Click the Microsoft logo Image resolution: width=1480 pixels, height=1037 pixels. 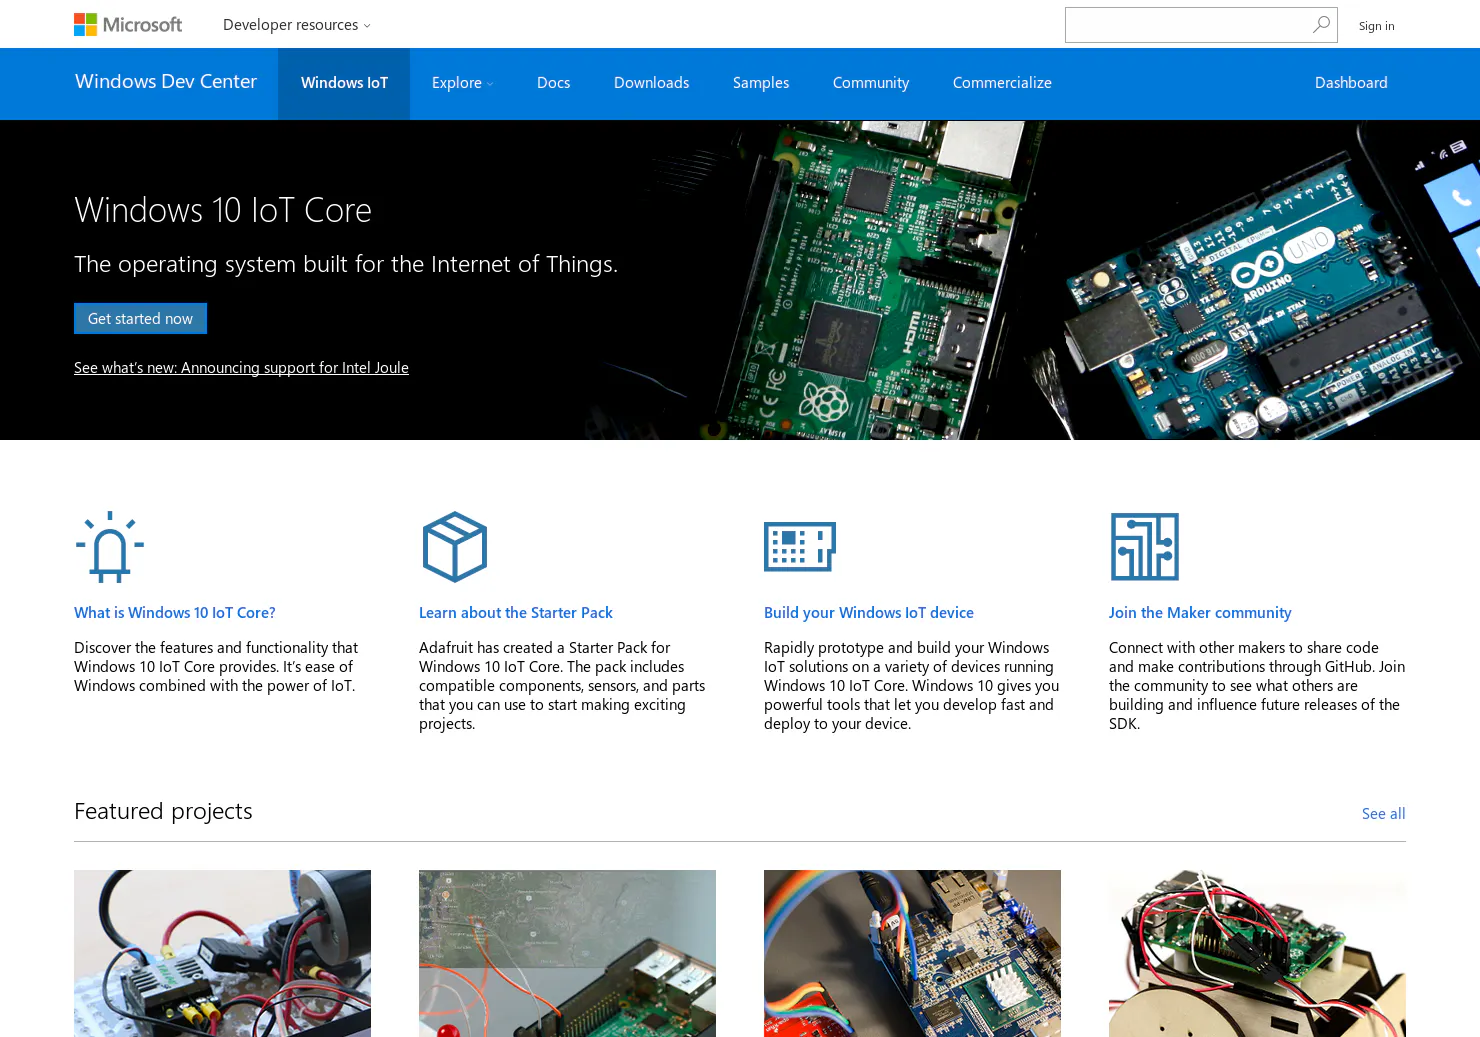point(128,24)
